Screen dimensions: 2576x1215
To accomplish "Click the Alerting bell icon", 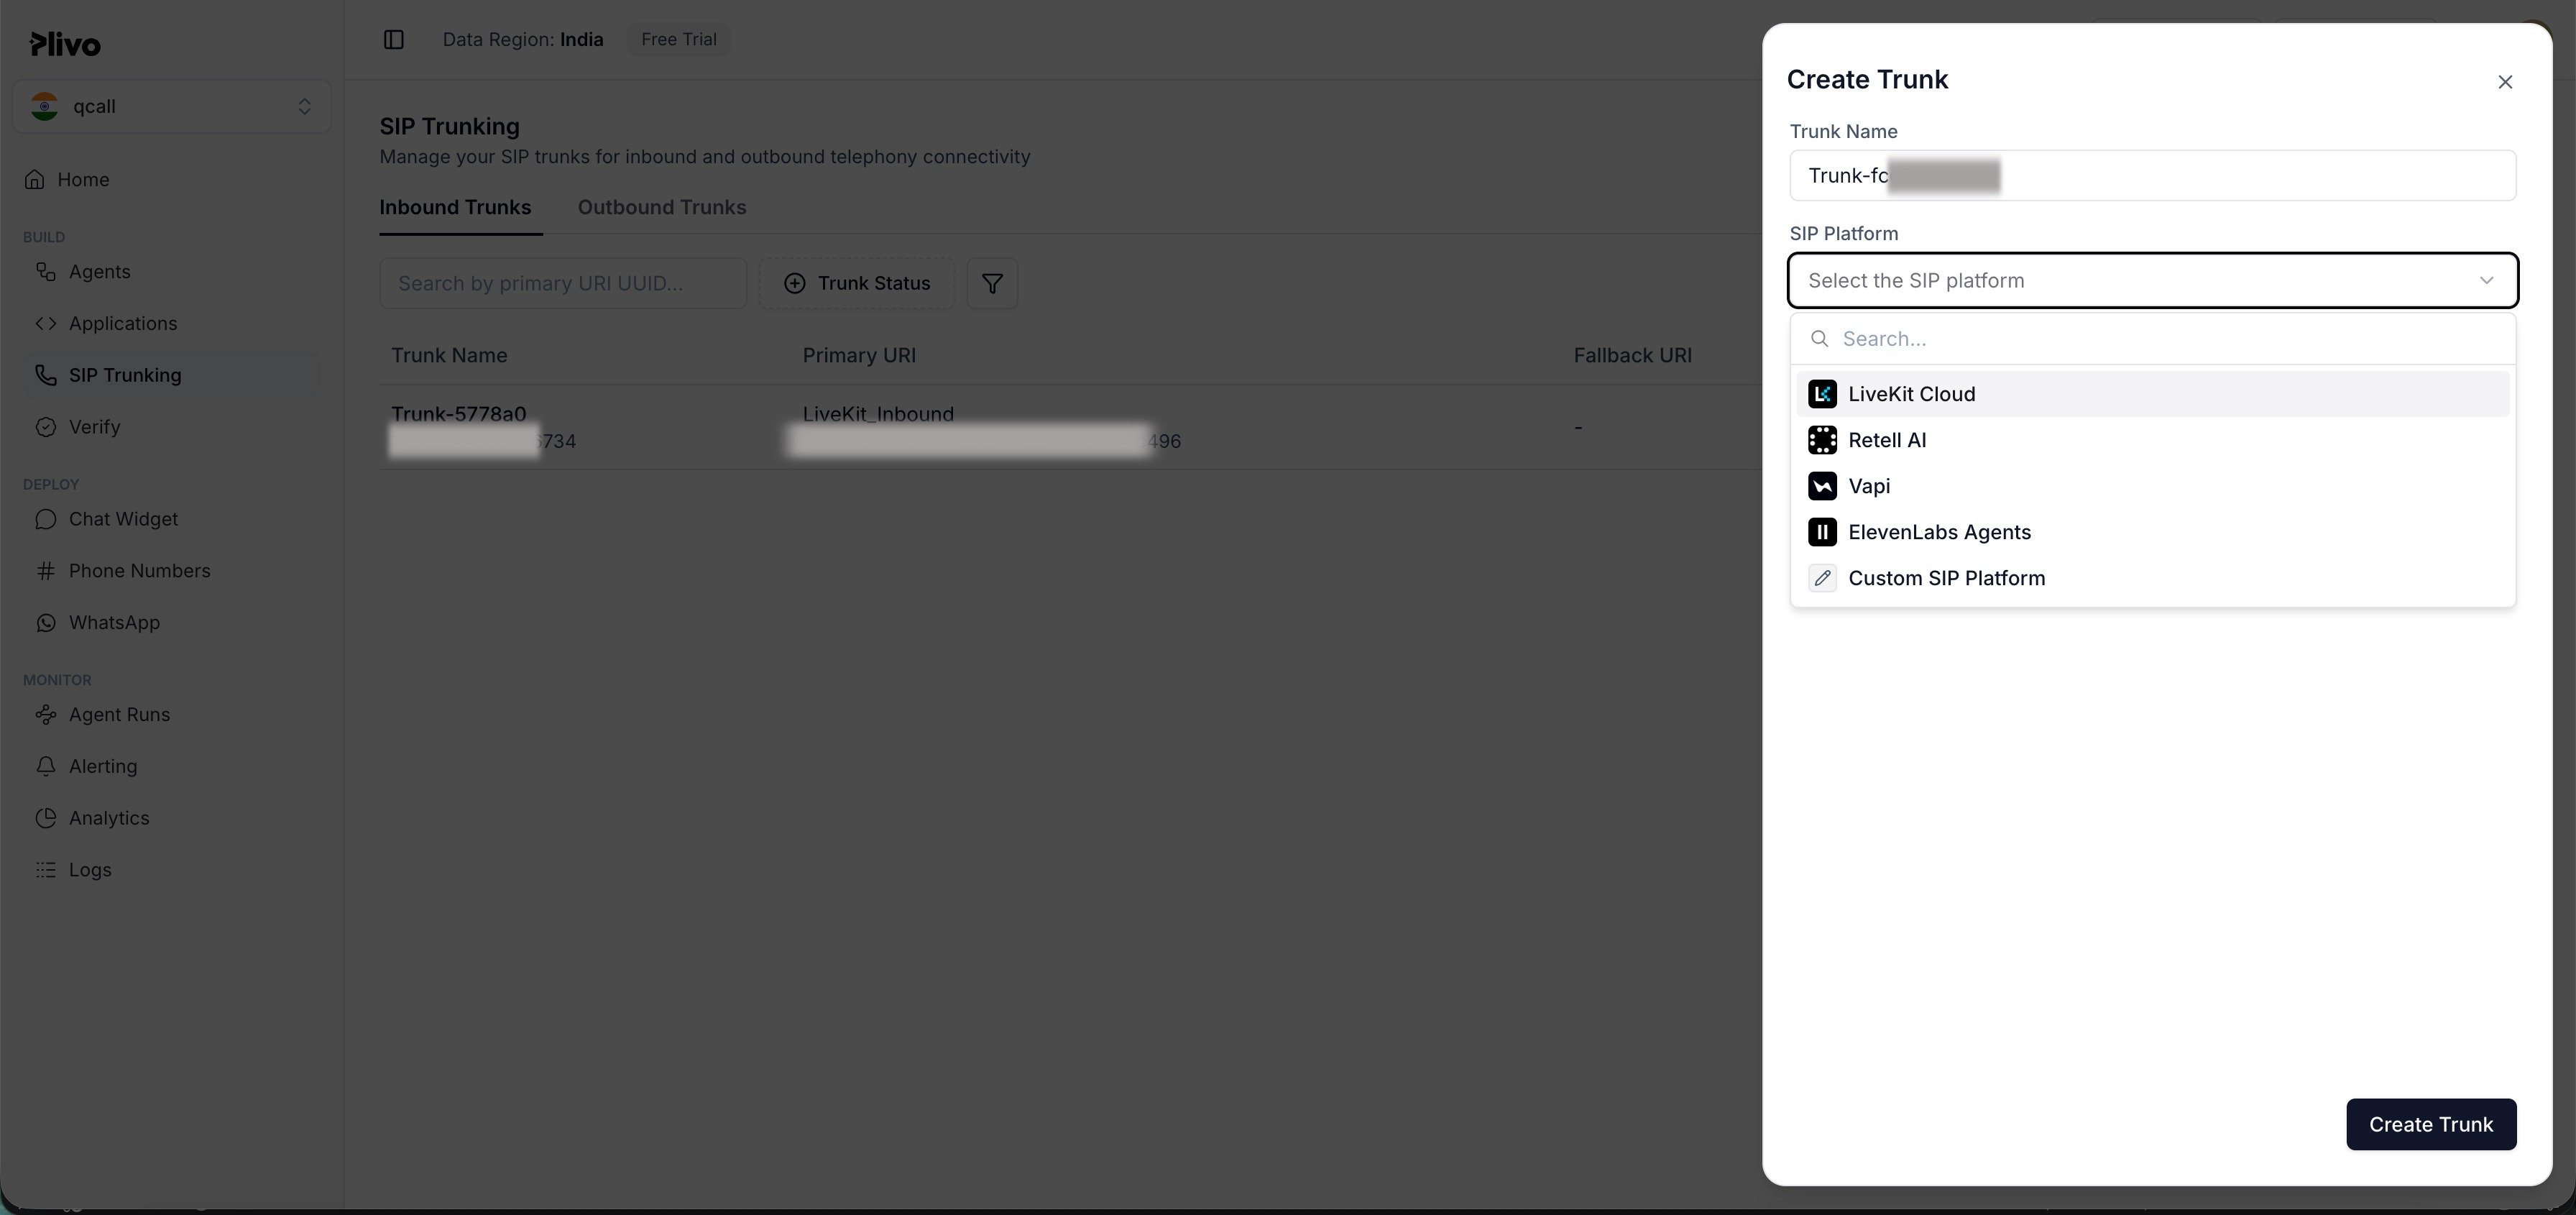I will pos(46,767).
